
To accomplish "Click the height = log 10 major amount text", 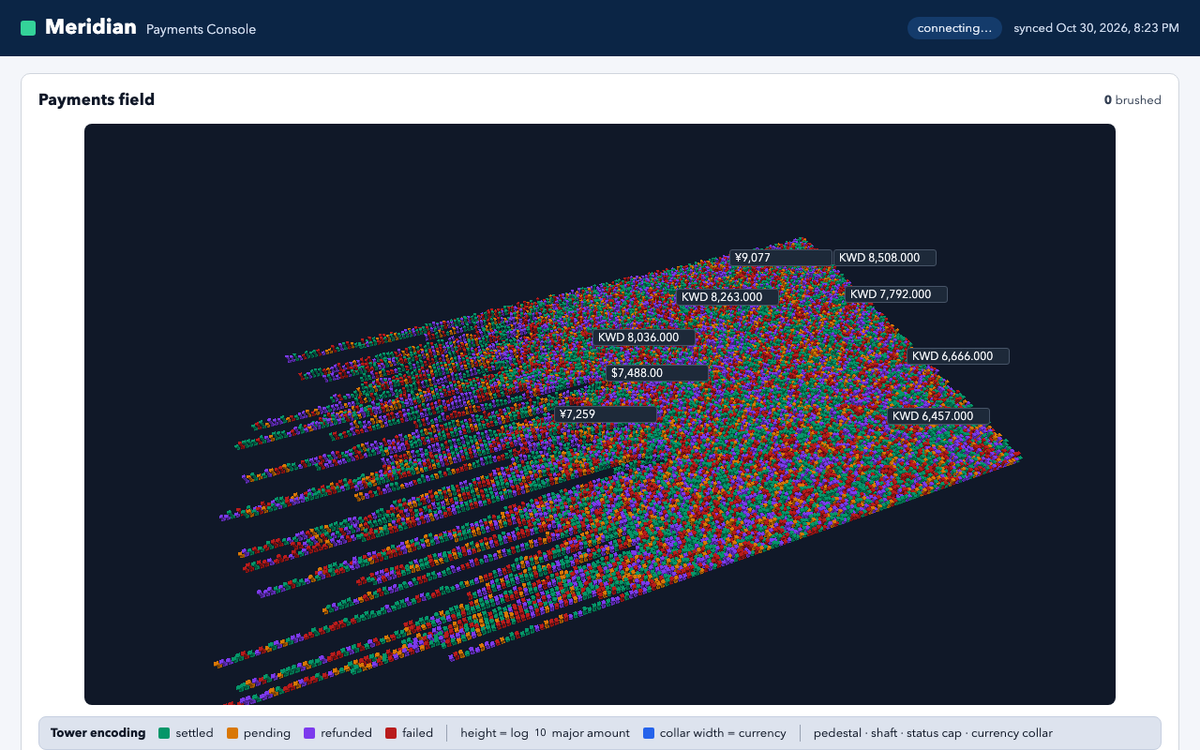I will [545, 733].
